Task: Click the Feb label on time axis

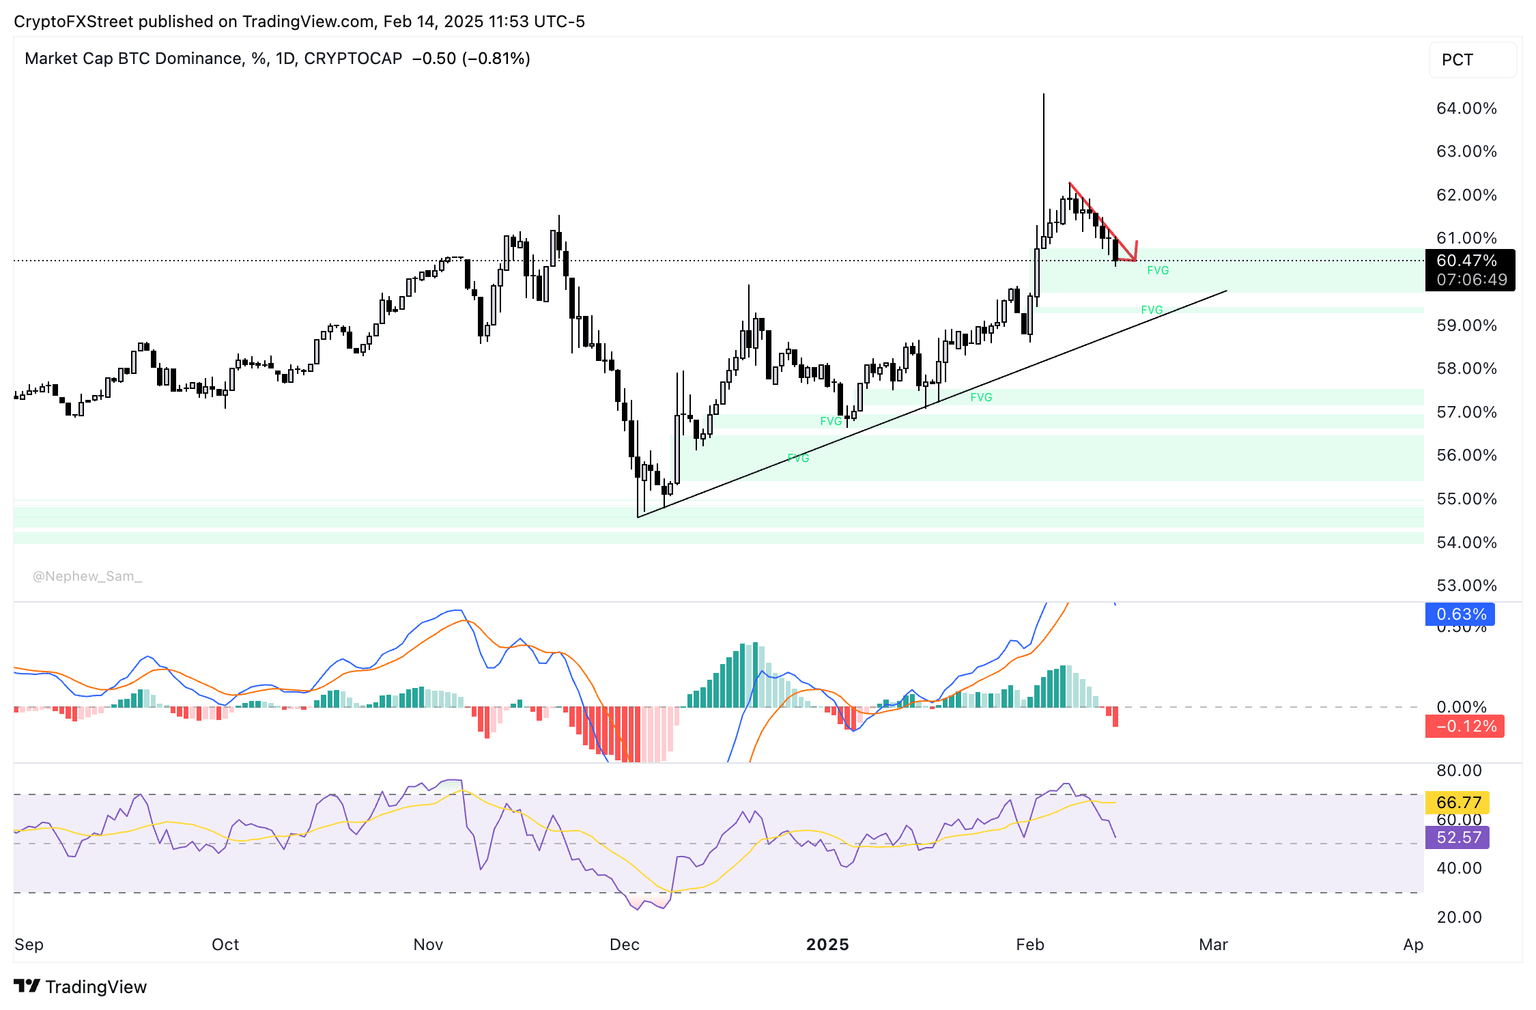Action: click(1030, 944)
